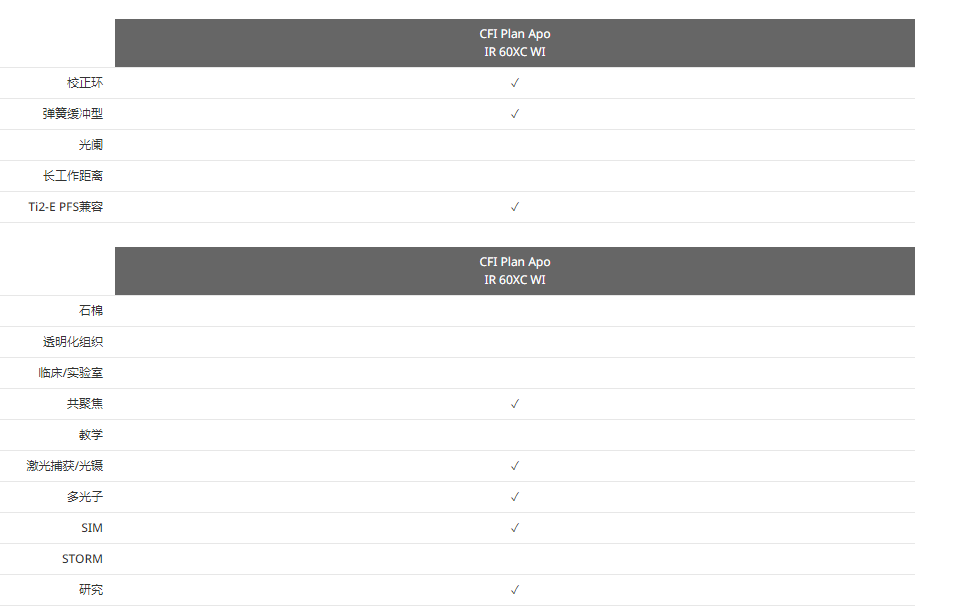
Task: Click the checkmark in the 校正环 row
Action: tap(515, 83)
